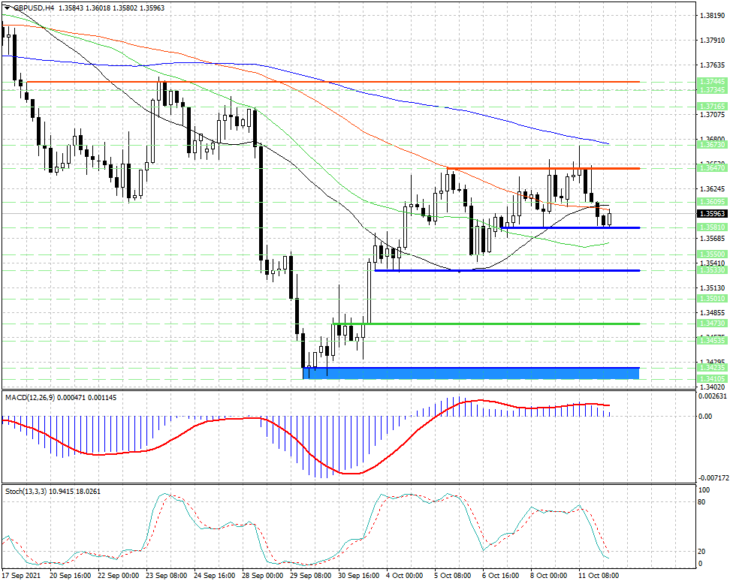Click the Stoch(13,3,3) indicator label
730x584 pixels.
[25, 491]
